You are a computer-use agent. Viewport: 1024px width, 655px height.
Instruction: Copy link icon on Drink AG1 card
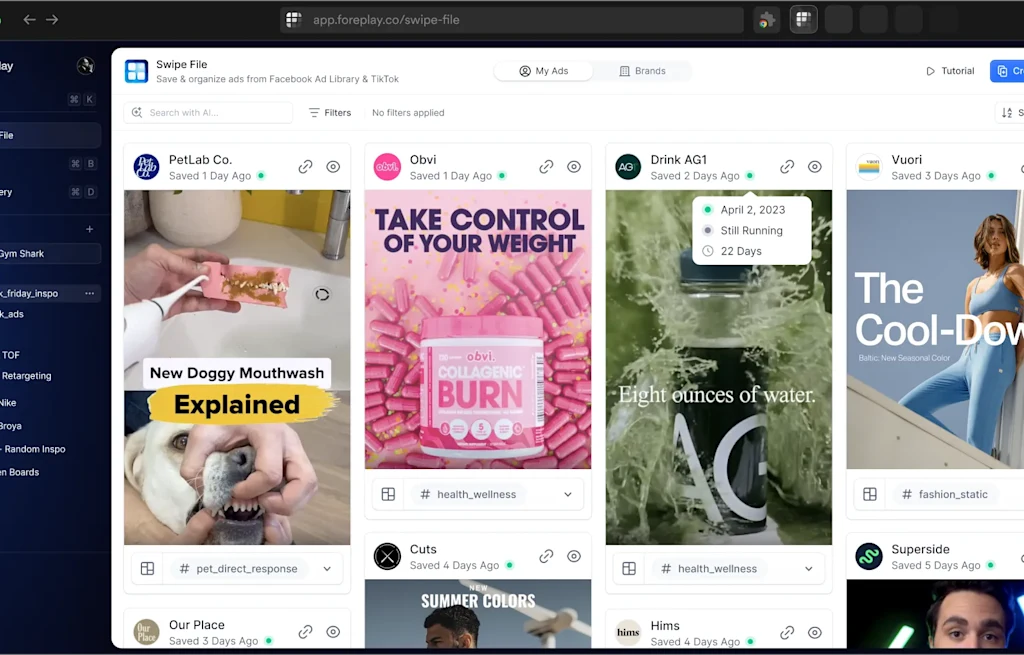[x=787, y=167]
